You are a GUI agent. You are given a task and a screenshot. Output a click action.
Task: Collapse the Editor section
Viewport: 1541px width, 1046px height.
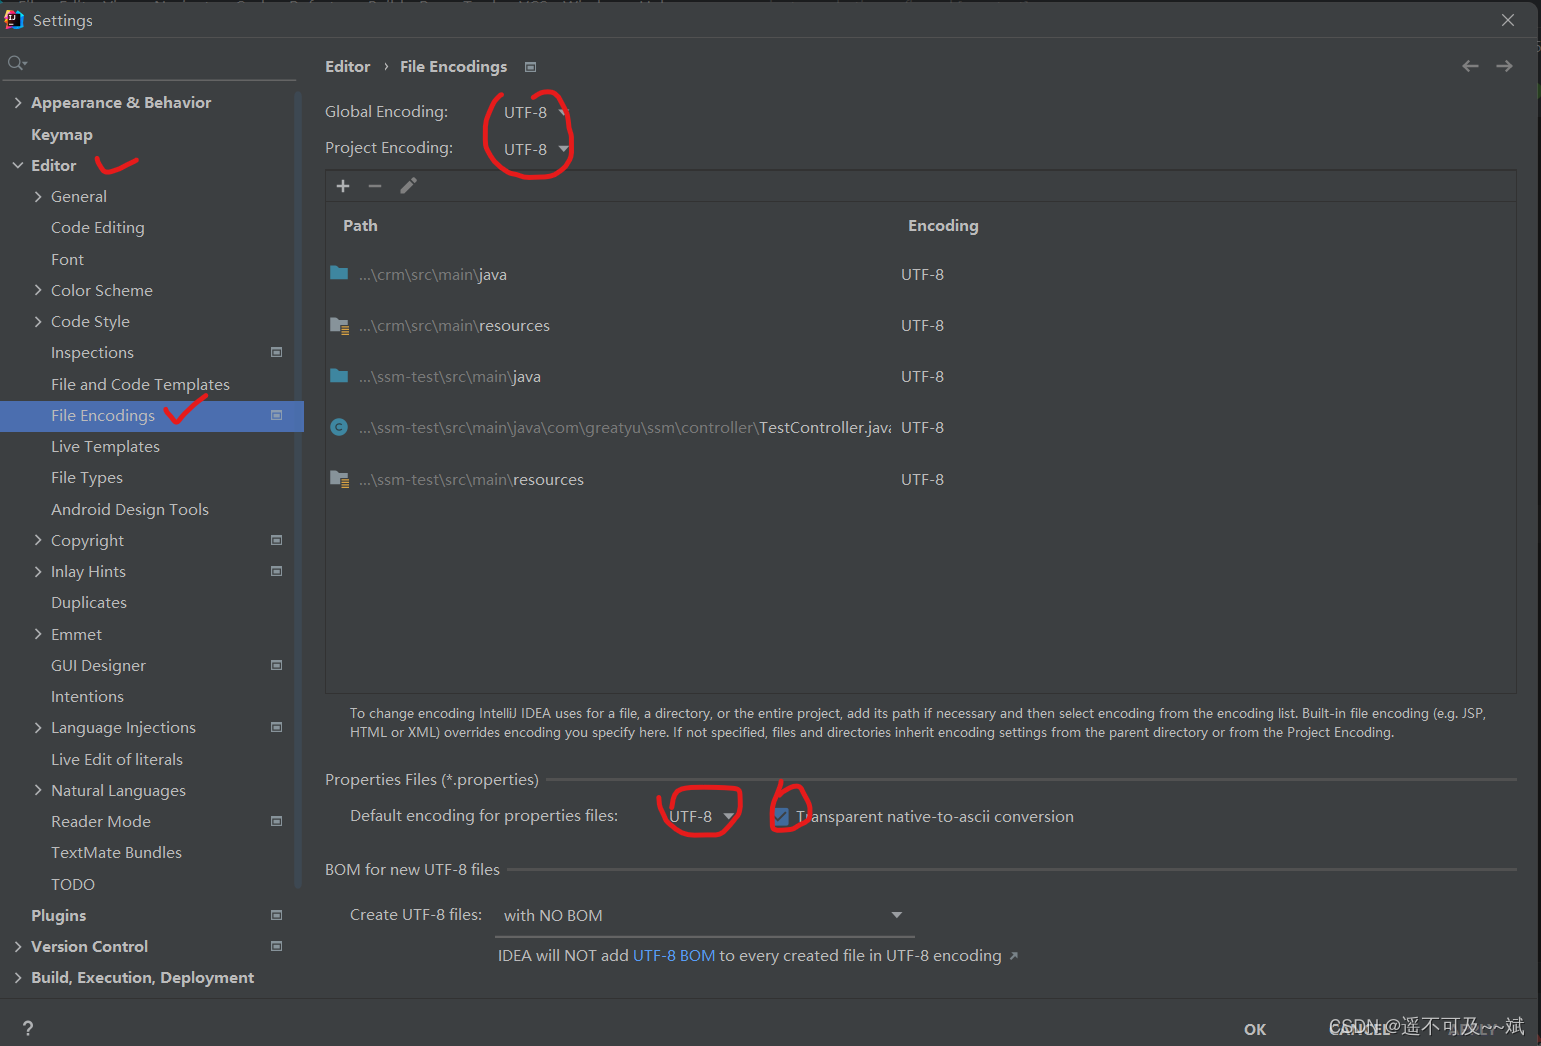18,165
